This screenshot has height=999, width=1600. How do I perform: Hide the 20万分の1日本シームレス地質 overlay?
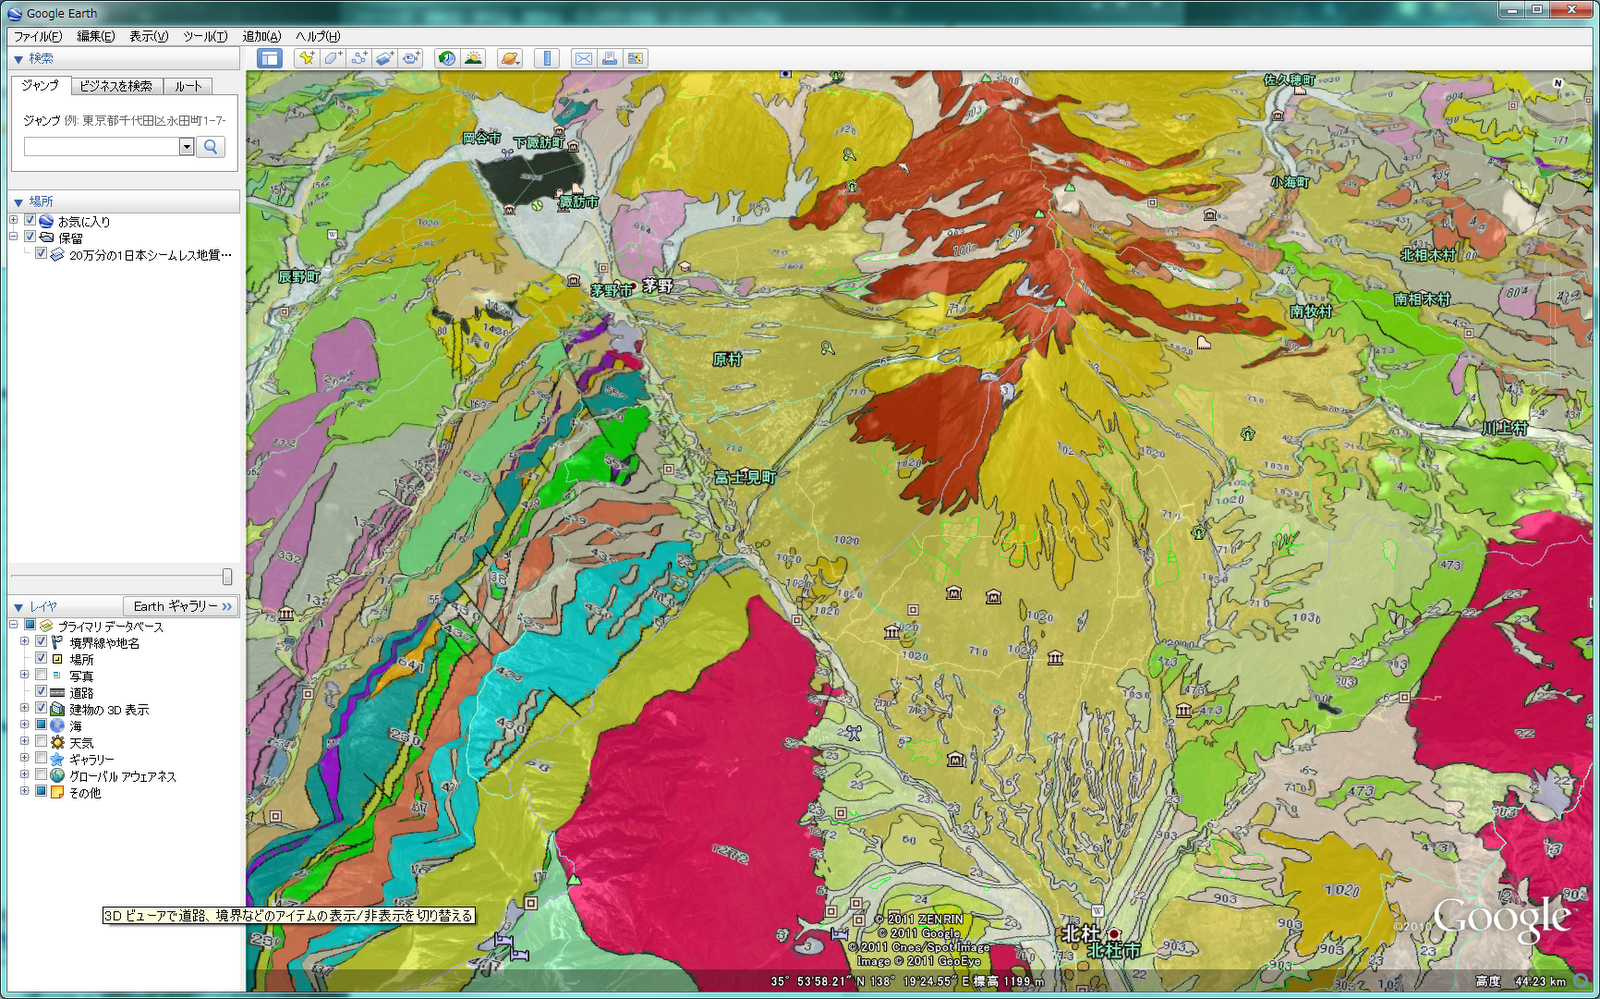coord(41,254)
